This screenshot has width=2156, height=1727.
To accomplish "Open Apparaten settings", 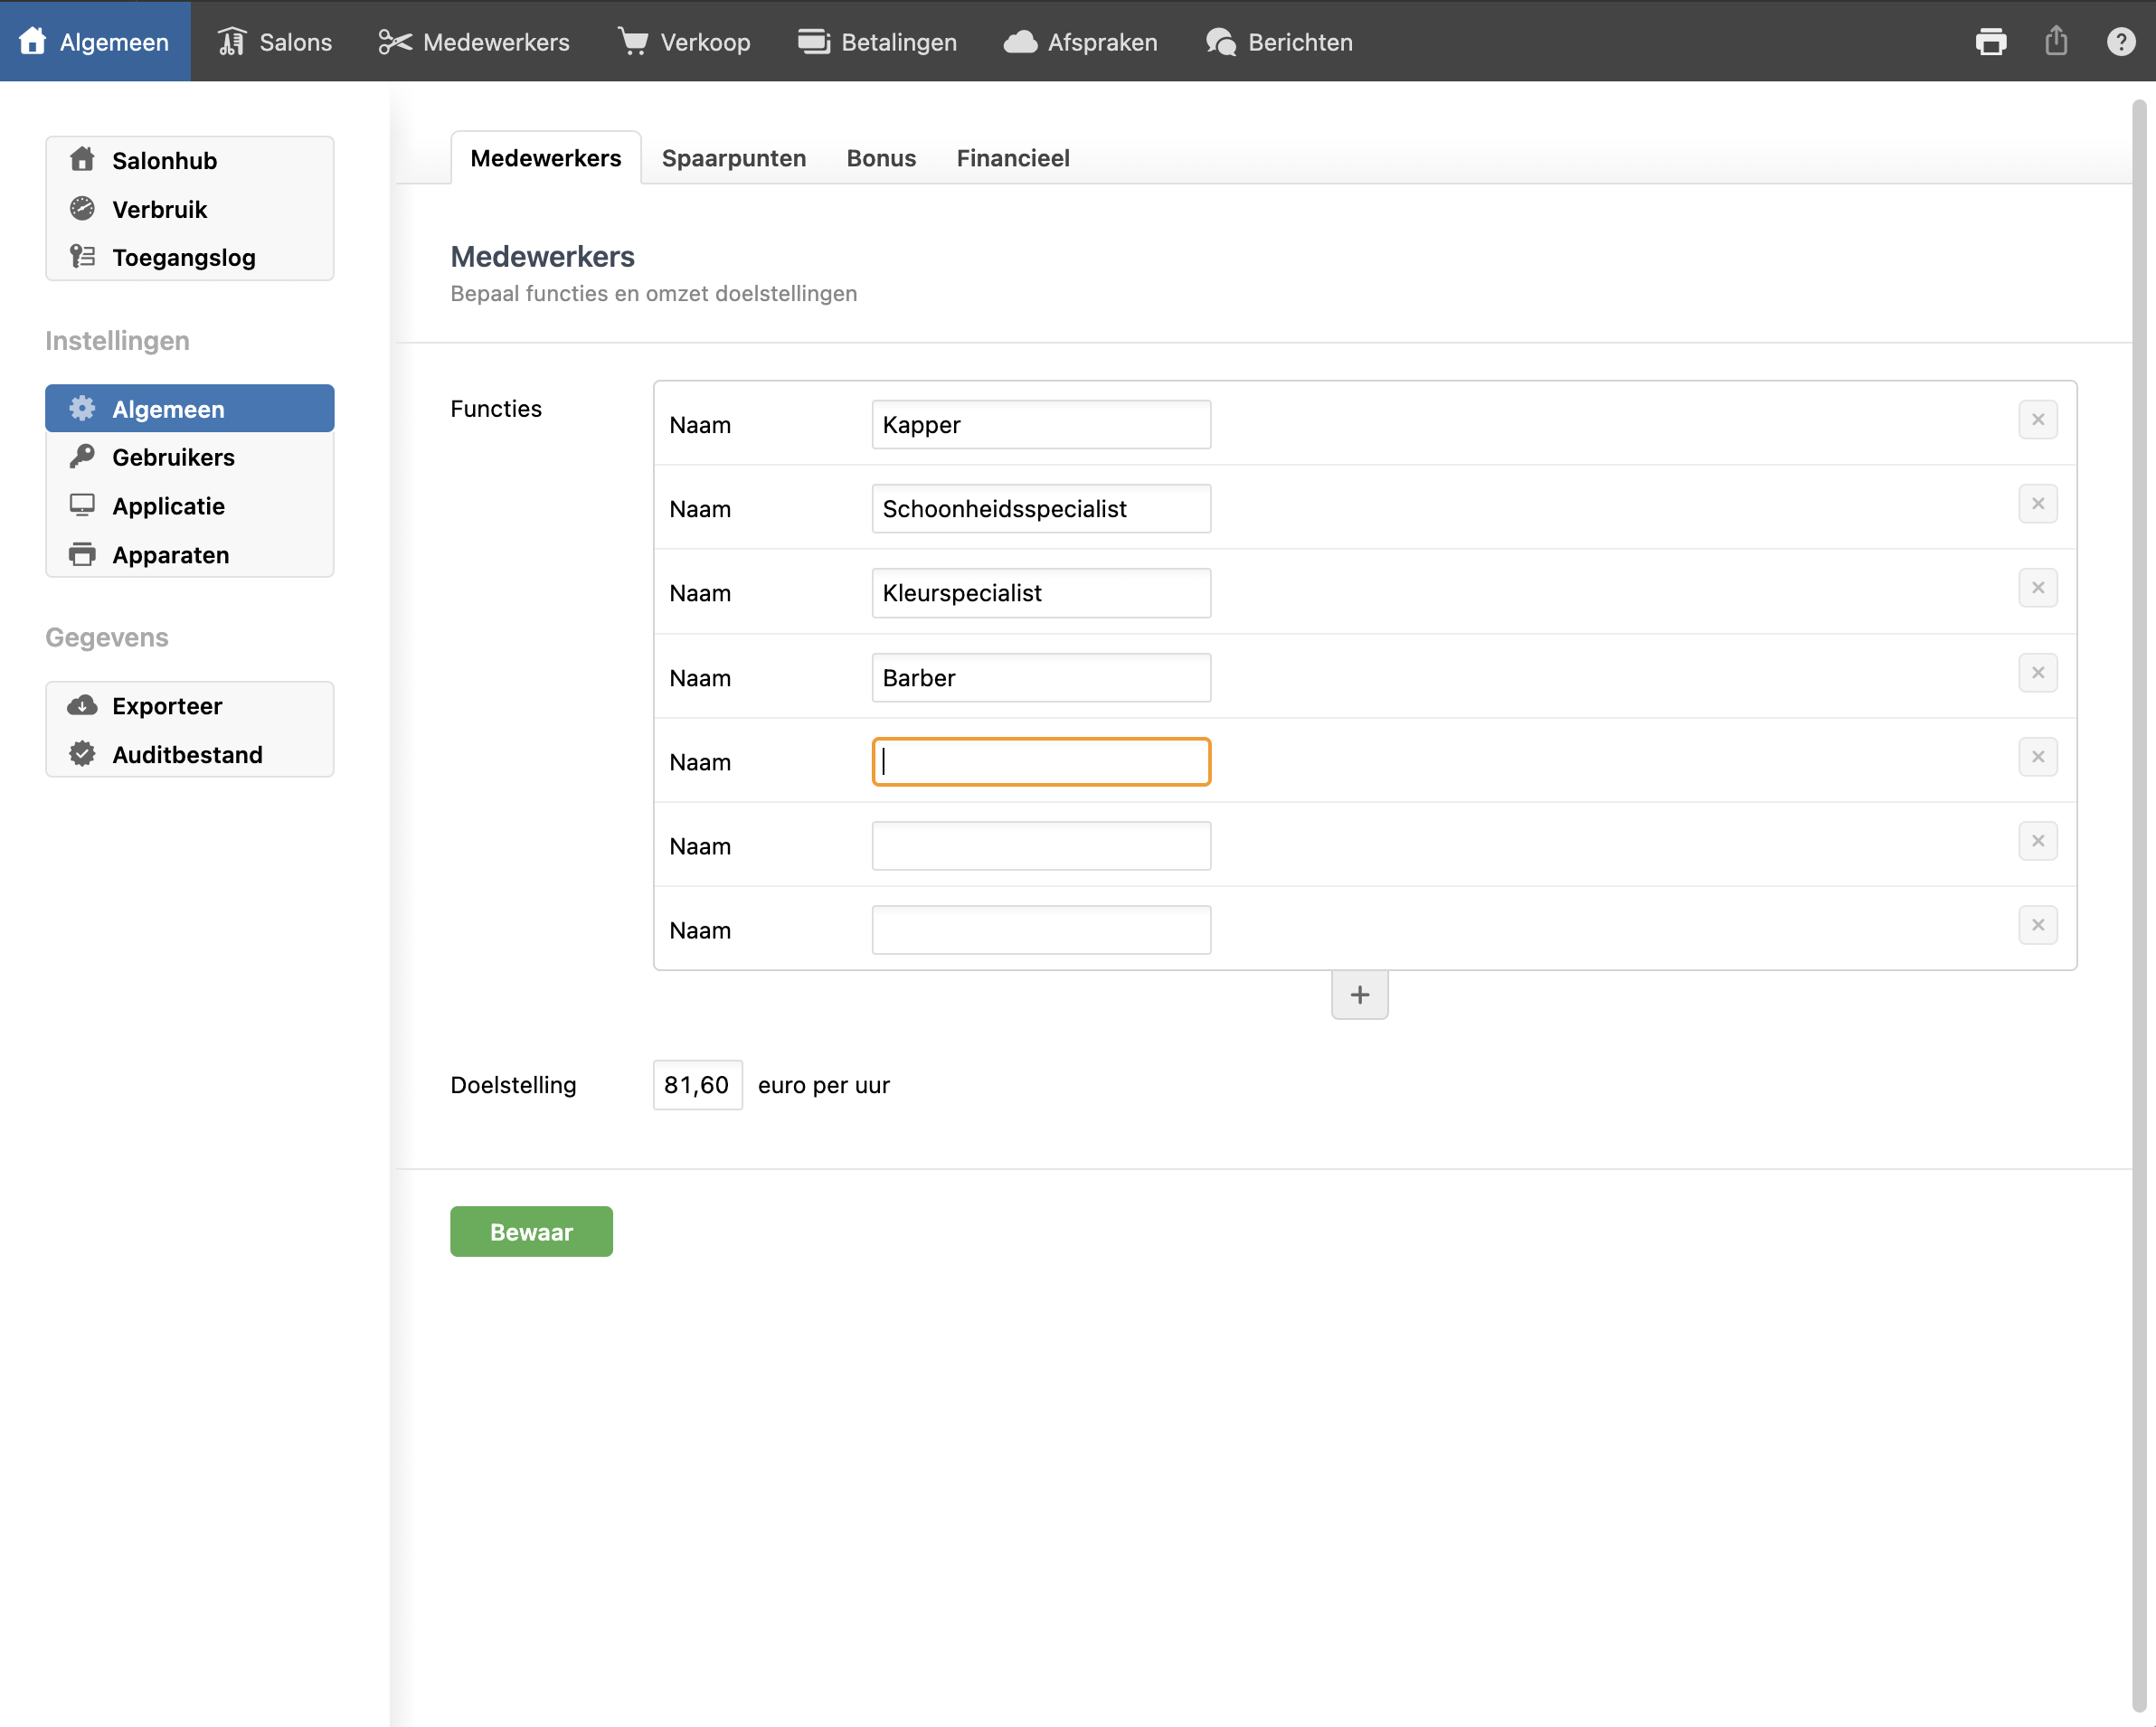I will coord(170,555).
